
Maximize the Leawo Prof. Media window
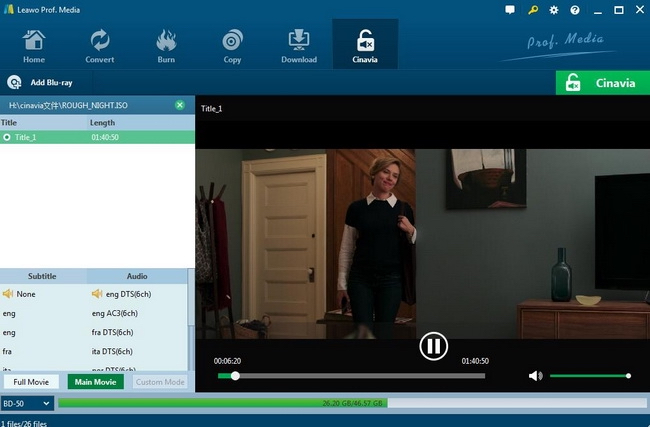[x=618, y=10]
